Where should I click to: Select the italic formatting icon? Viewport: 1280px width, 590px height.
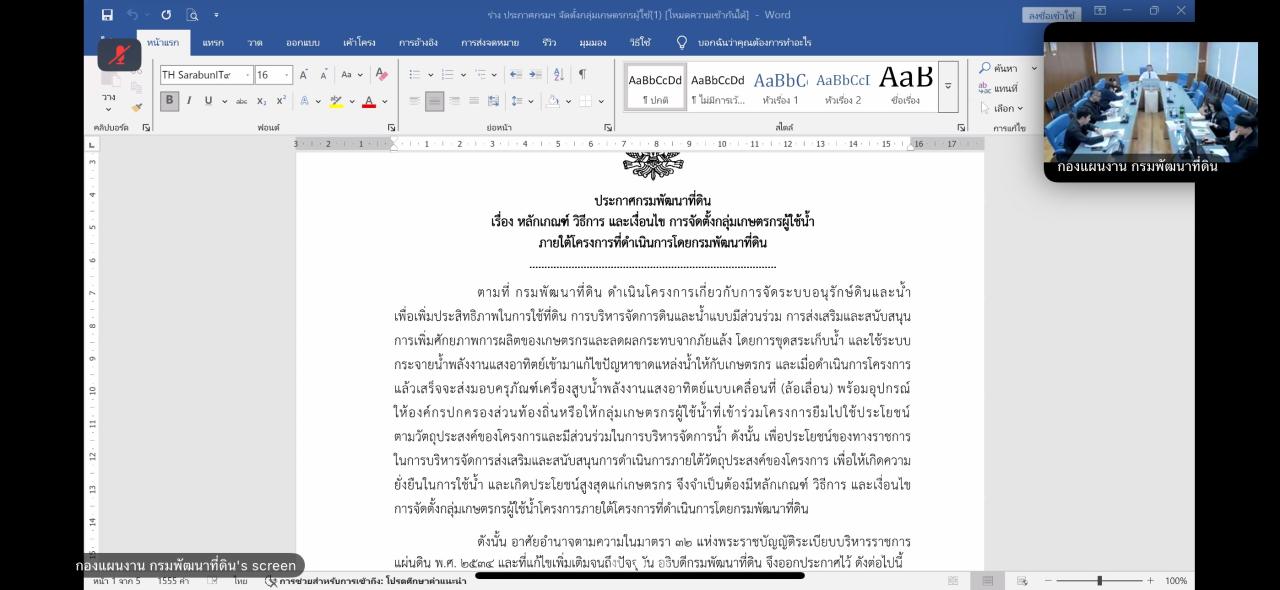(189, 101)
